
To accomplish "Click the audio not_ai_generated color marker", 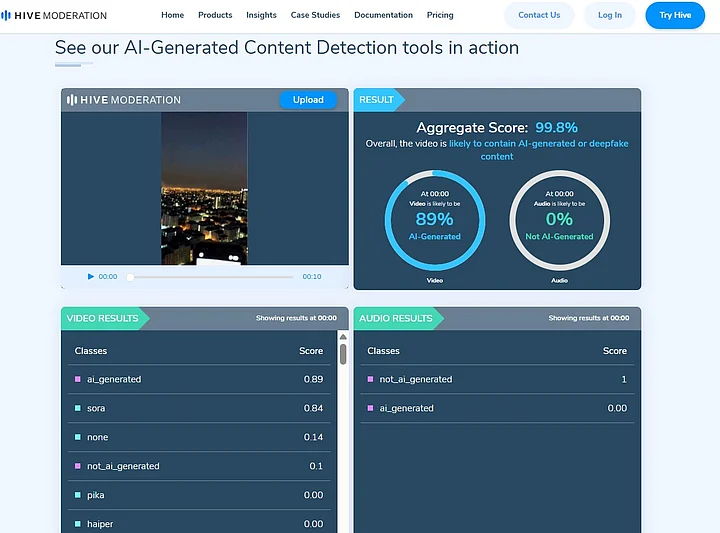I will point(370,379).
